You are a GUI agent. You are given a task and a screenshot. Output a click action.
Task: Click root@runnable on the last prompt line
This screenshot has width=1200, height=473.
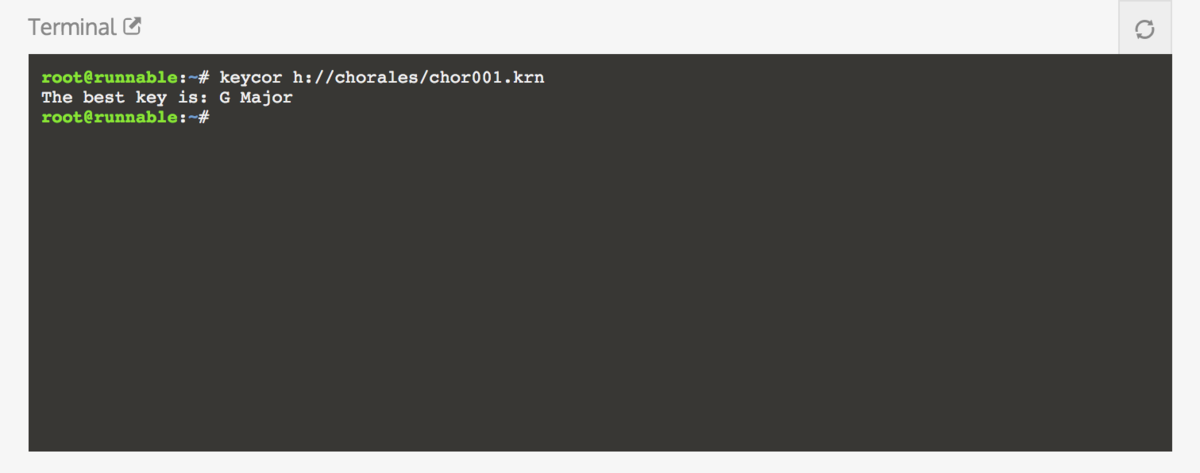(x=109, y=118)
